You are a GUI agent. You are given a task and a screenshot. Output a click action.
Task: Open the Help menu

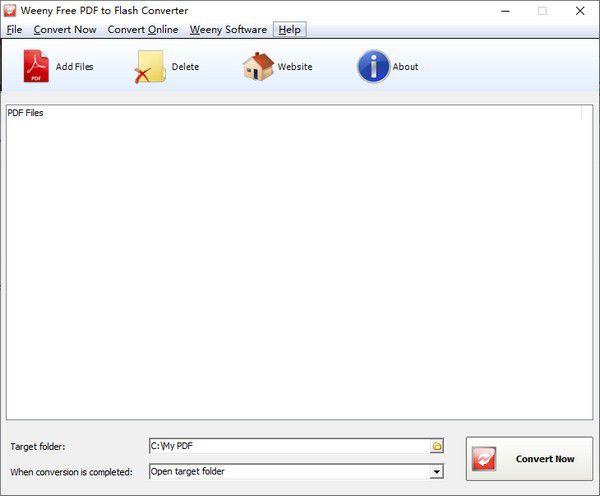(x=290, y=29)
